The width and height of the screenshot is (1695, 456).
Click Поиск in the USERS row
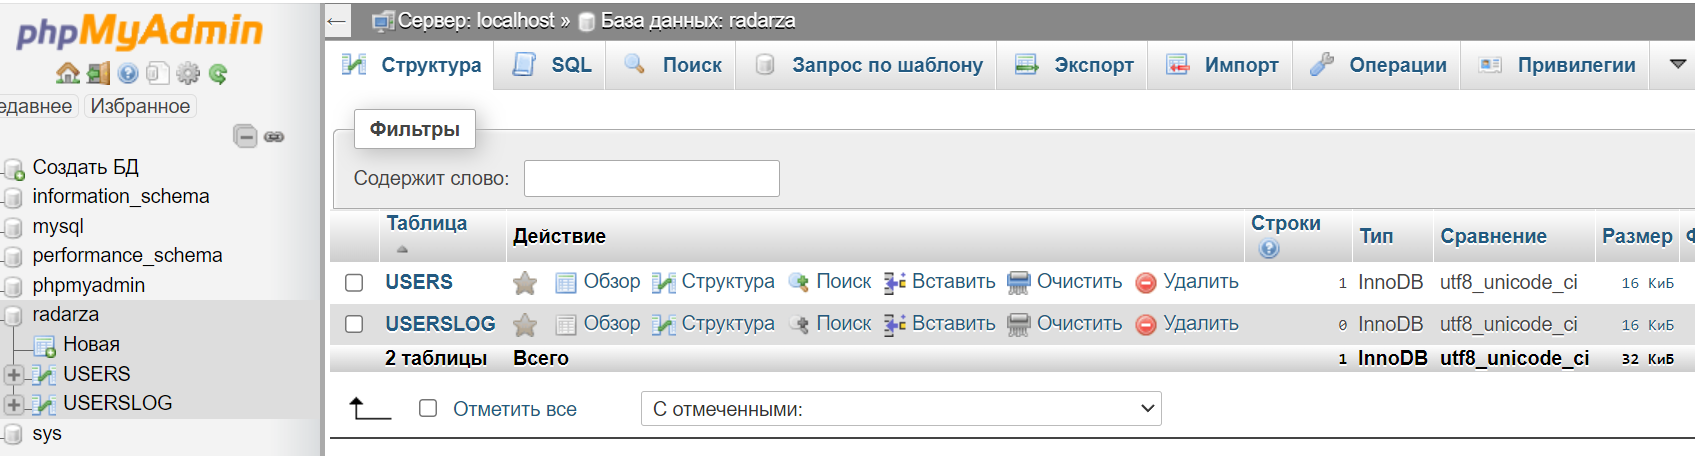coord(830,282)
